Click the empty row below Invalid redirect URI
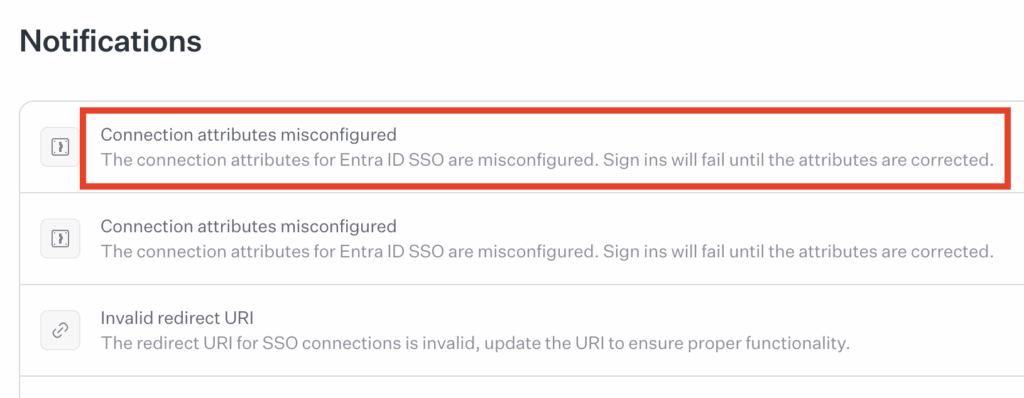 (522, 387)
